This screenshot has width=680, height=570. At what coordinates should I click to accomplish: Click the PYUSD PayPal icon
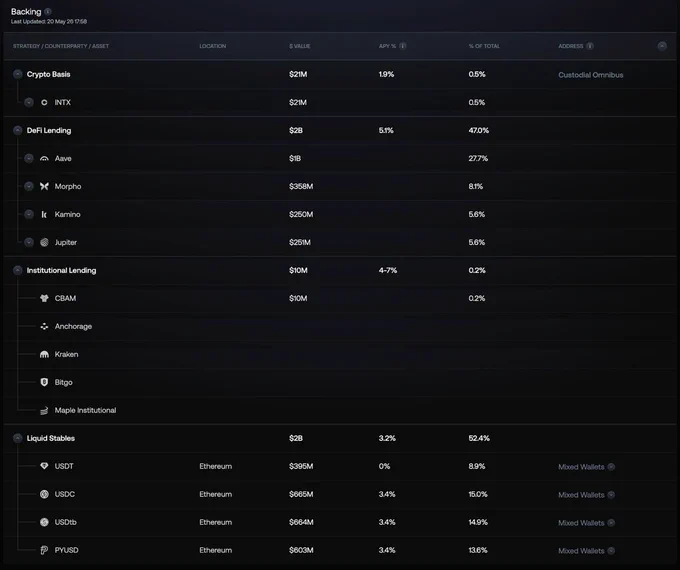pyautogui.click(x=44, y=550)
